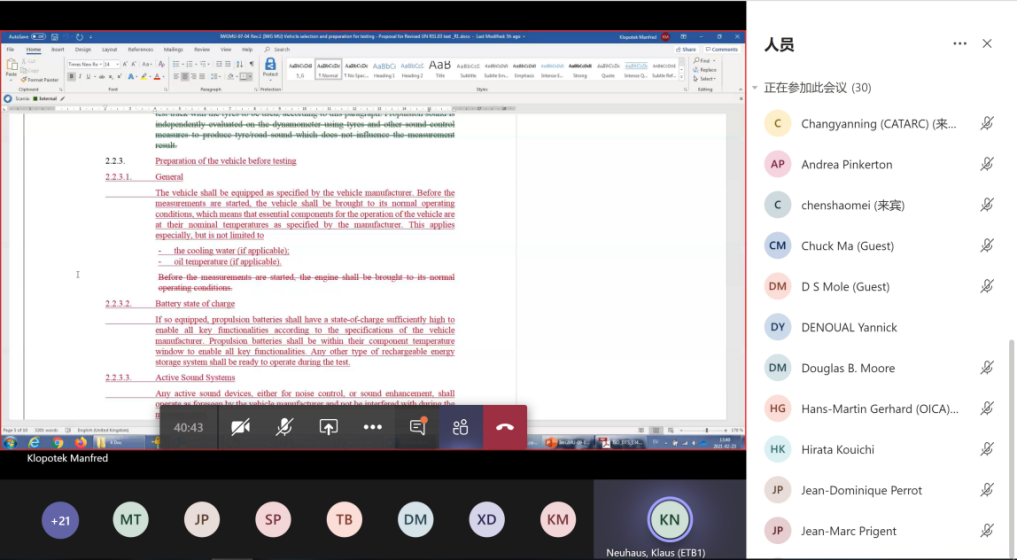Show the meeting chat conversation
Screen dimensions: 1017x560
[x=417, y=427]
